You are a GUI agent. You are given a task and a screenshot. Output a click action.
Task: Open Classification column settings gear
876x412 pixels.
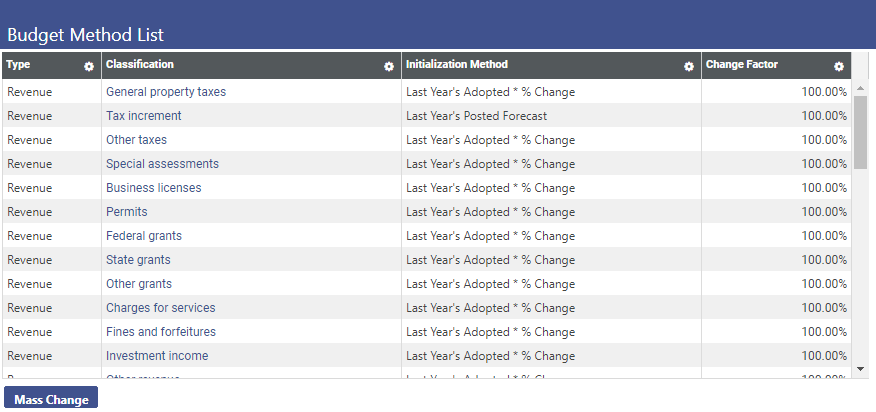pyautogui.click(x=389, y=66)
